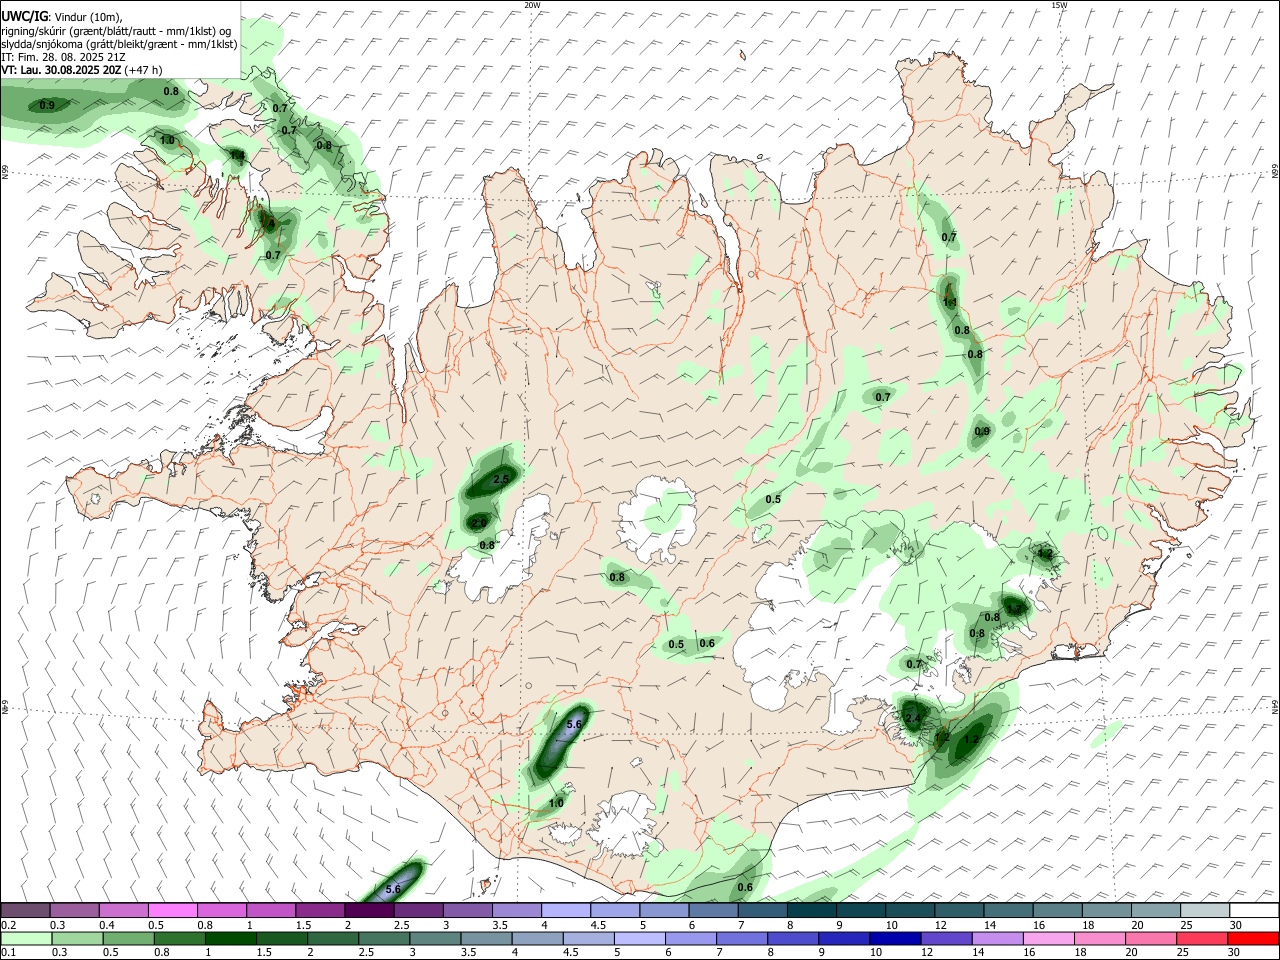1280x960 pixels.
Task: Choose the pale gray swatch between 25 and 30
Action: [1204, 910]
